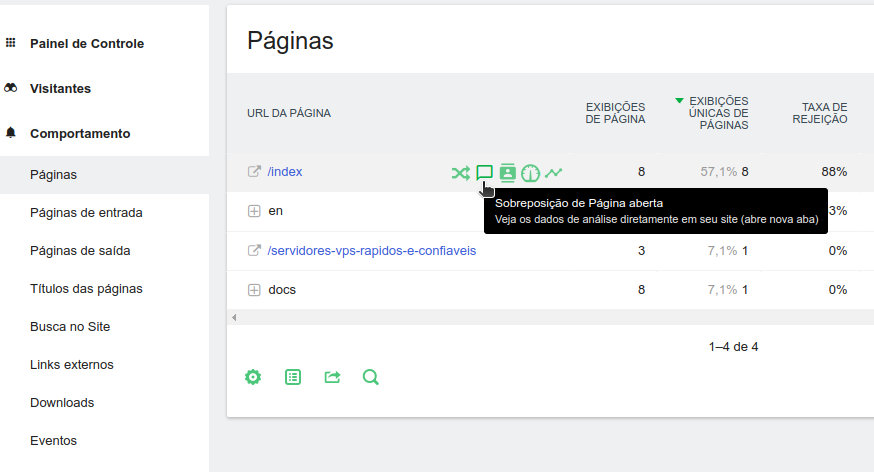Open segmented visitor log icon for /index
The height and width of the screenshot is (472, 874).
[507, 173]
